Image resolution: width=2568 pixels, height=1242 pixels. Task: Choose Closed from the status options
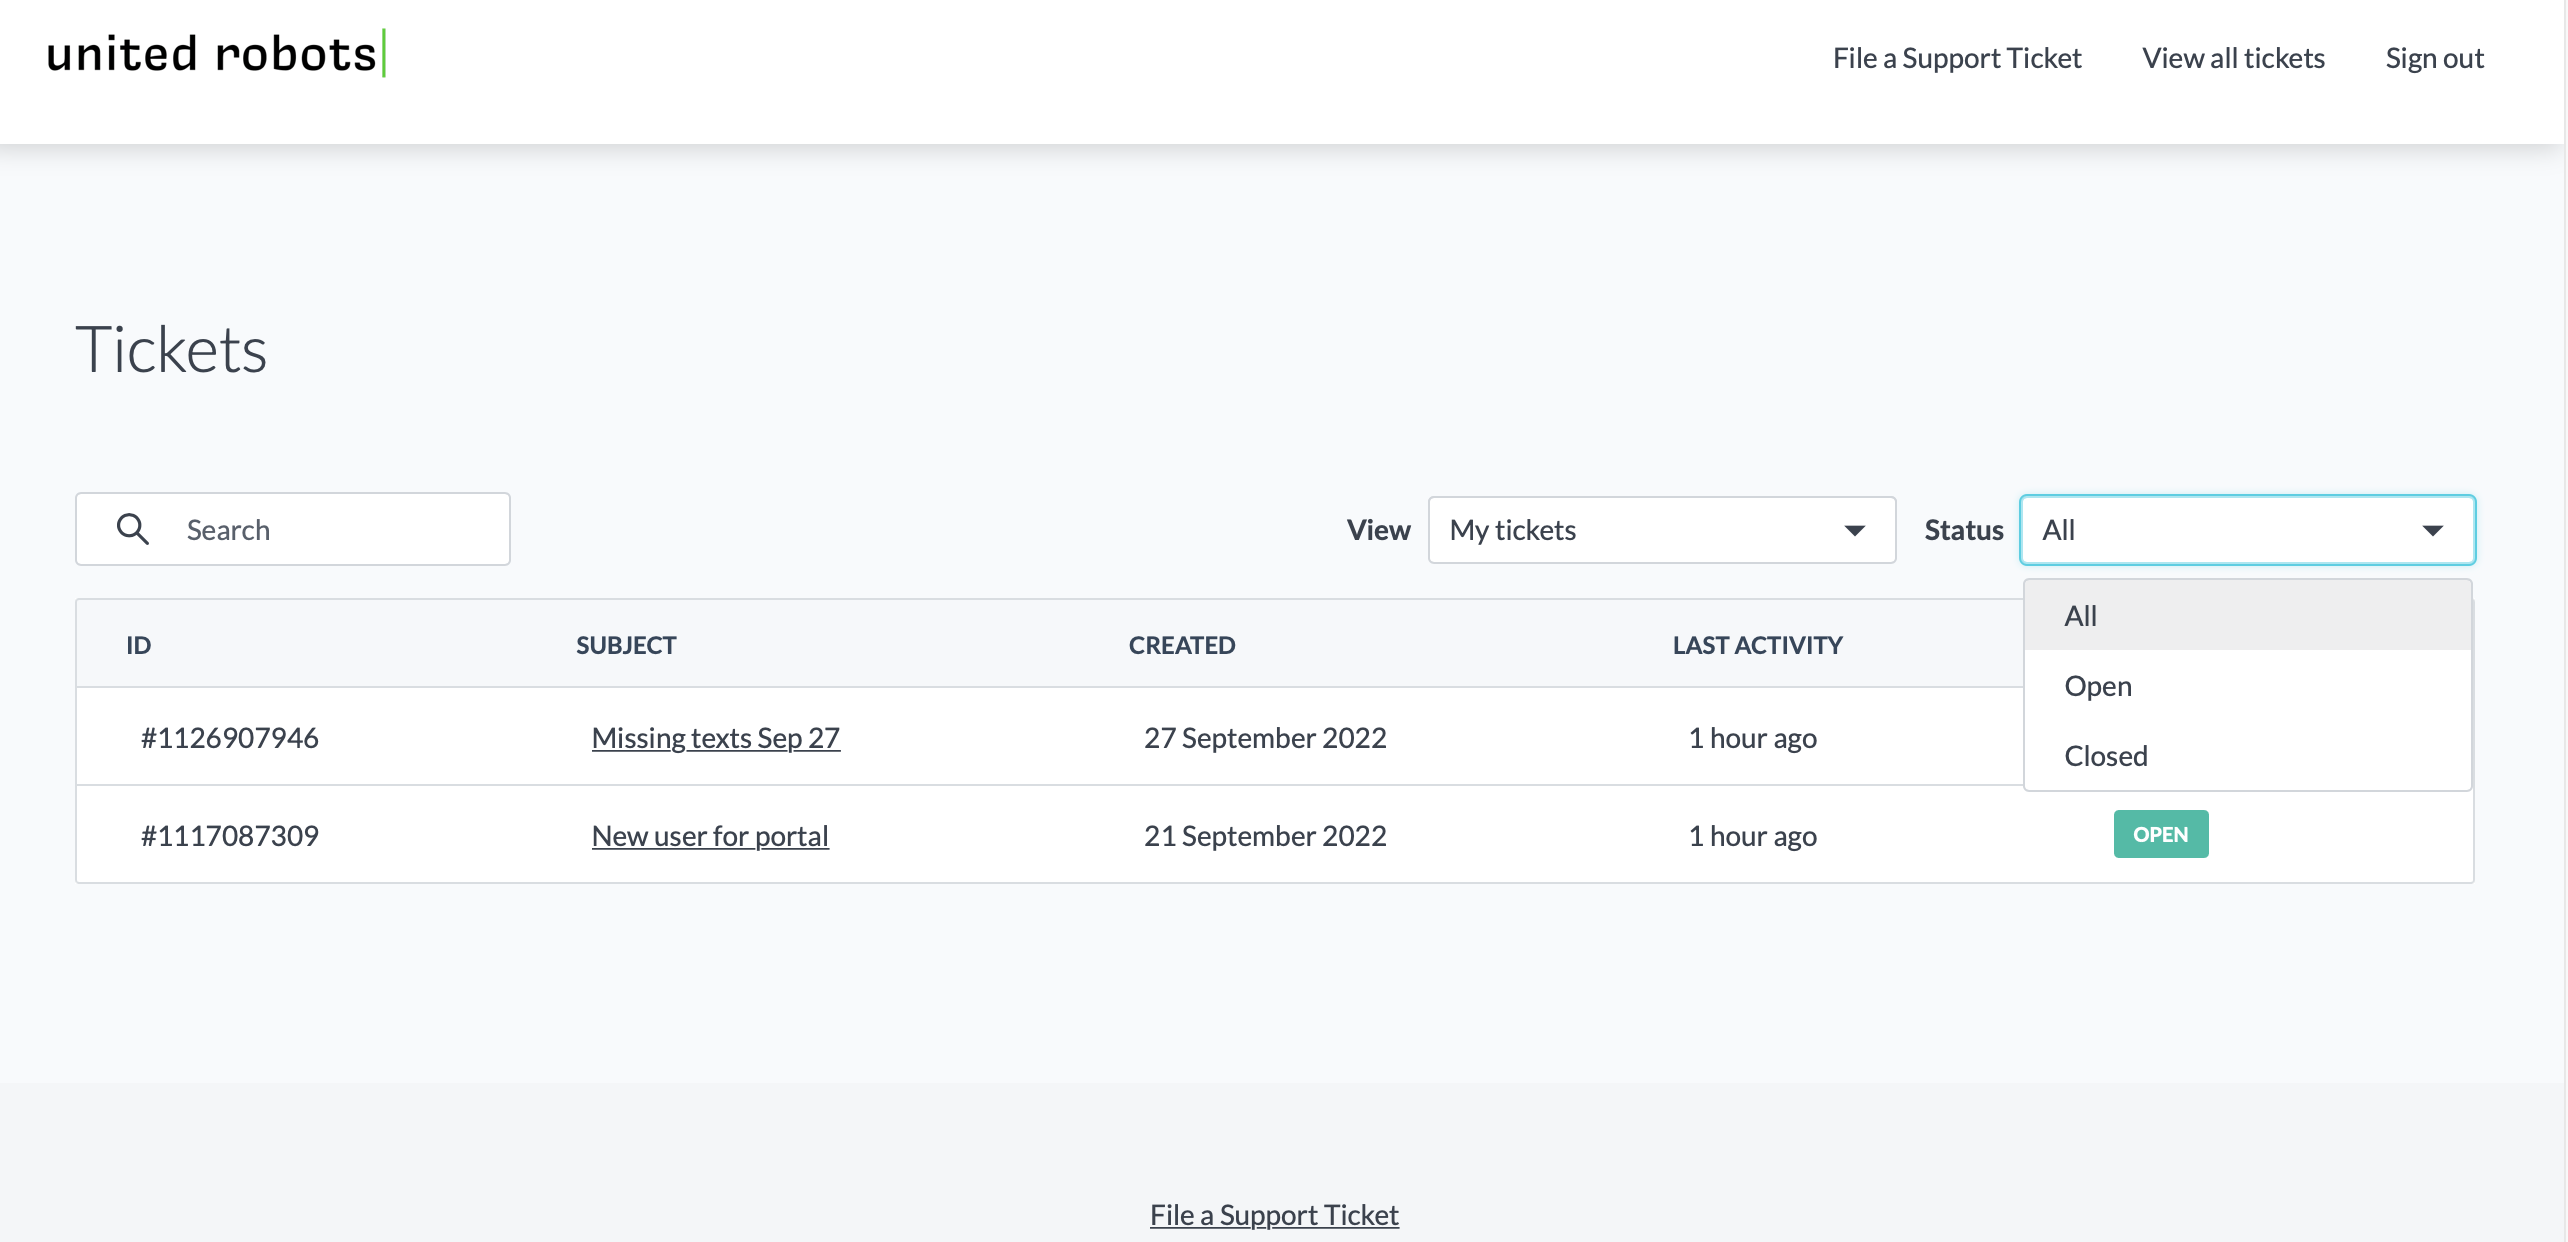tap(2106, 756)
